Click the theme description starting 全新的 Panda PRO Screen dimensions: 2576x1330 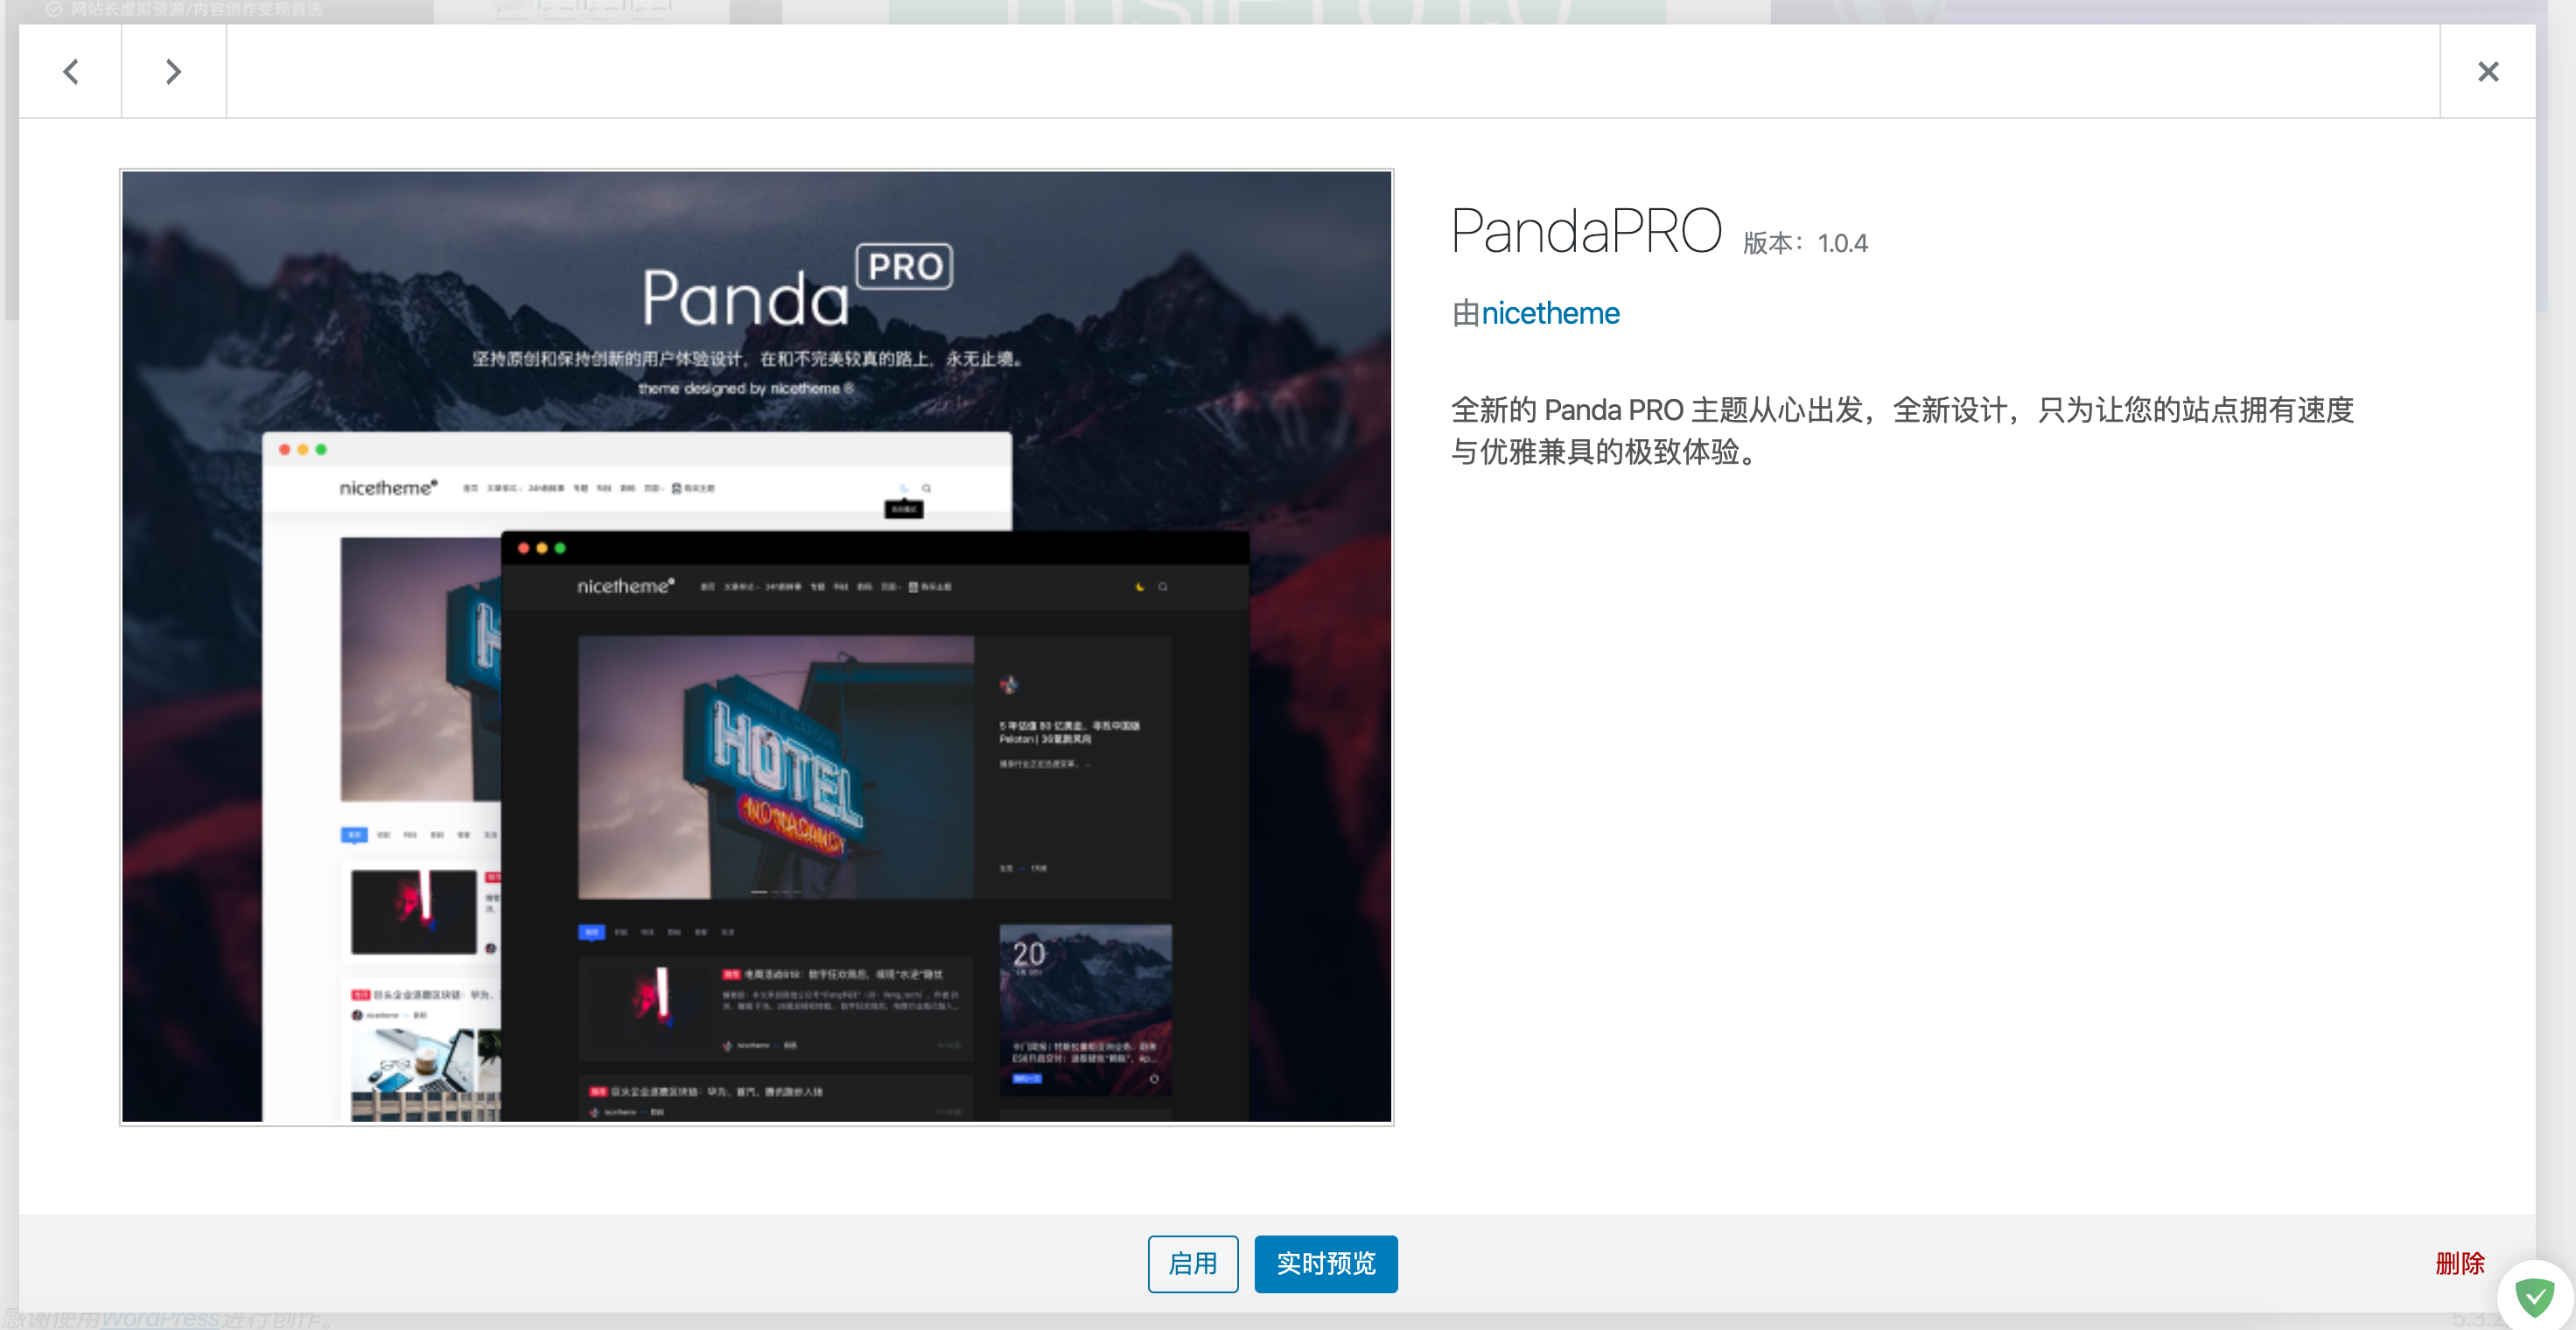[1902, 431]
